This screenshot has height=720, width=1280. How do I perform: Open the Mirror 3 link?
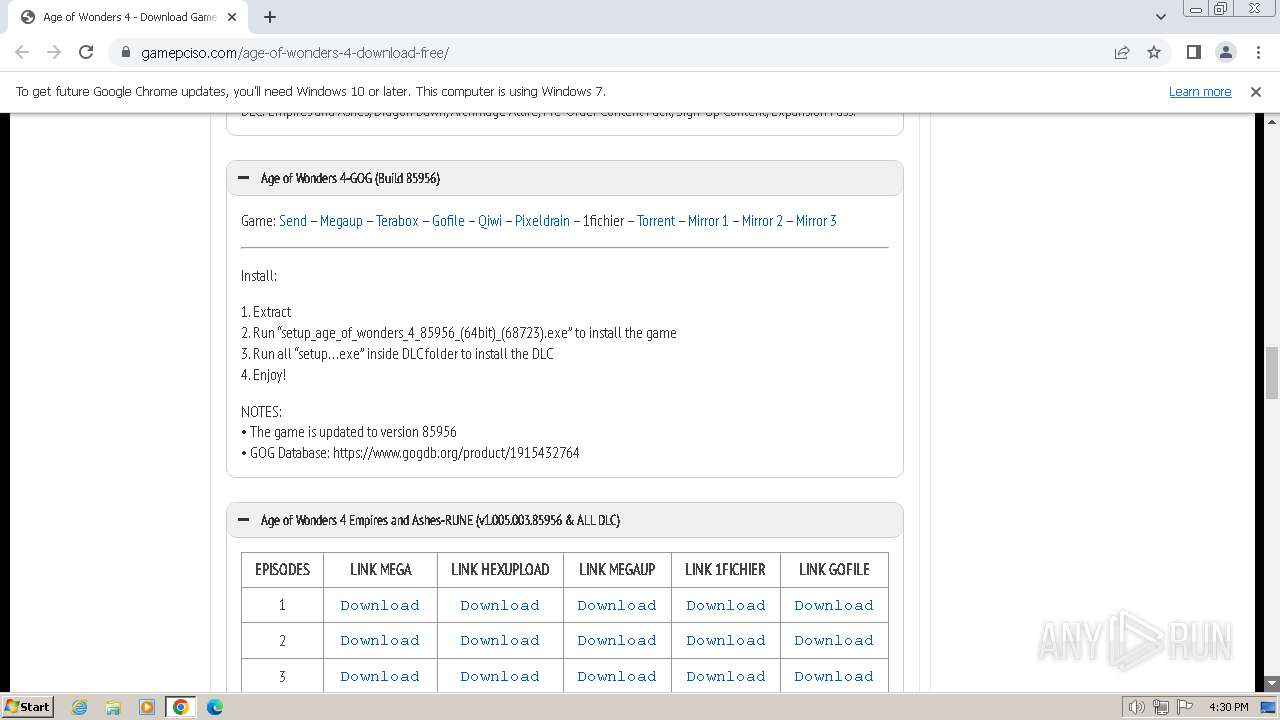816,221
